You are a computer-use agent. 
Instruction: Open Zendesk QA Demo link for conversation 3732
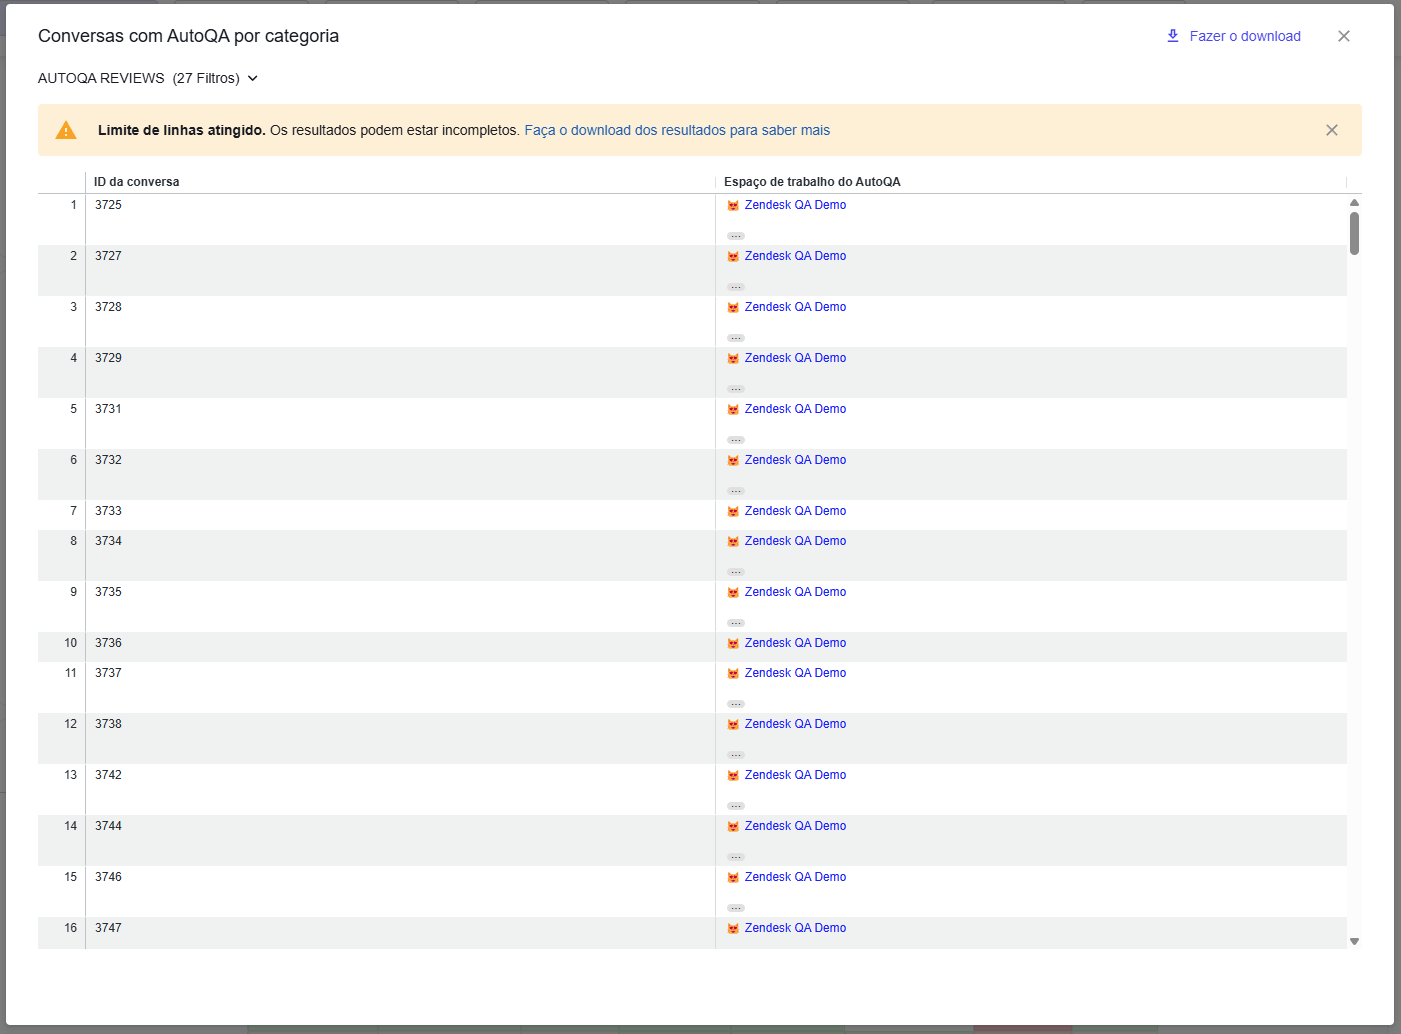tap(795, 460)
